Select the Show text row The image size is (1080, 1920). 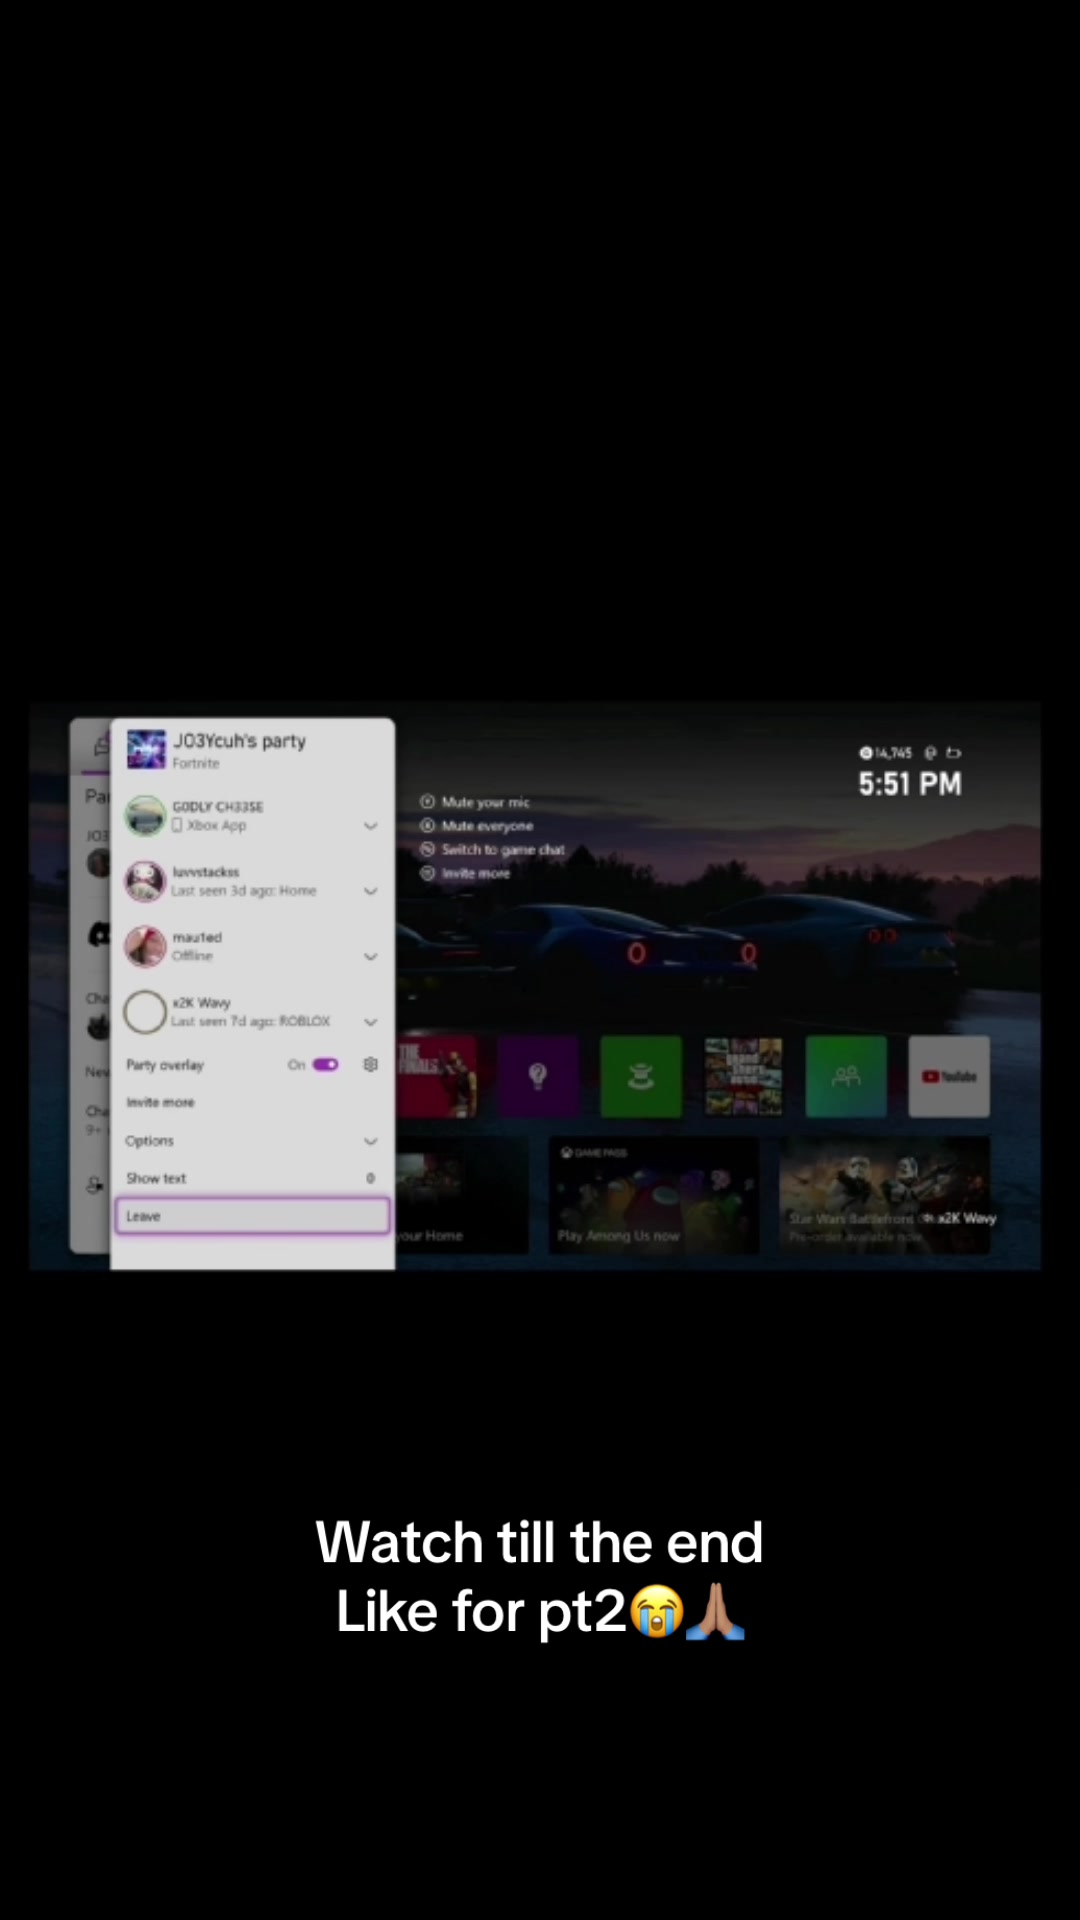click(252, 1178)
